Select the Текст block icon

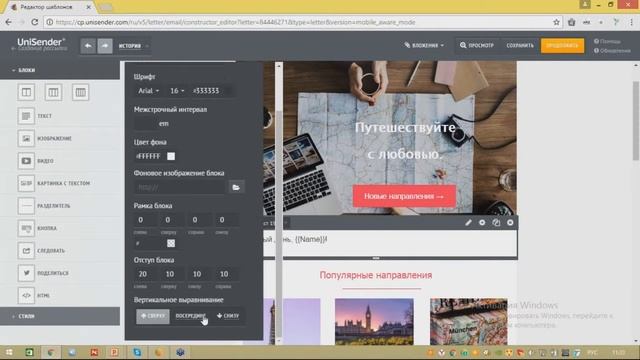[x=26, y=116]
